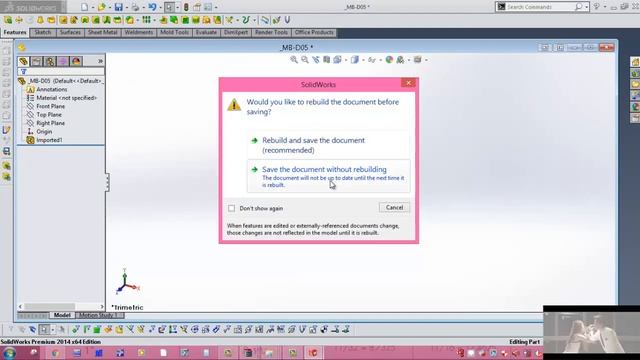Screen dimensions: 640x360
Task: Click the Help question mark icon
Action: click(x=596, y=7)
